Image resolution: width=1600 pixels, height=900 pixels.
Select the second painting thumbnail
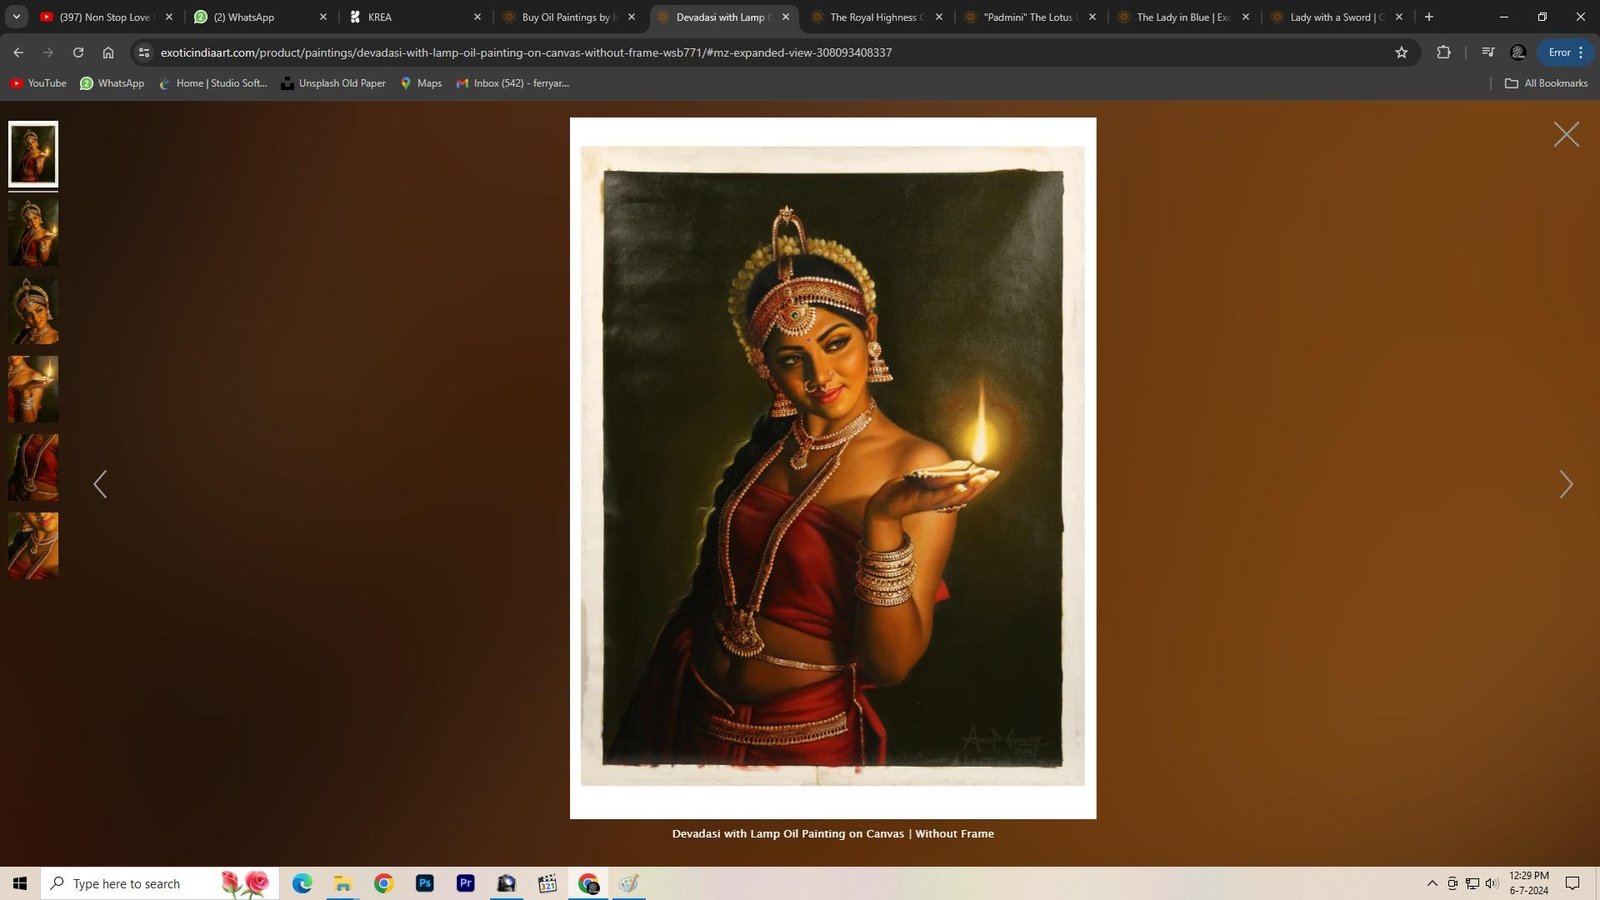[x=33, y=232]
